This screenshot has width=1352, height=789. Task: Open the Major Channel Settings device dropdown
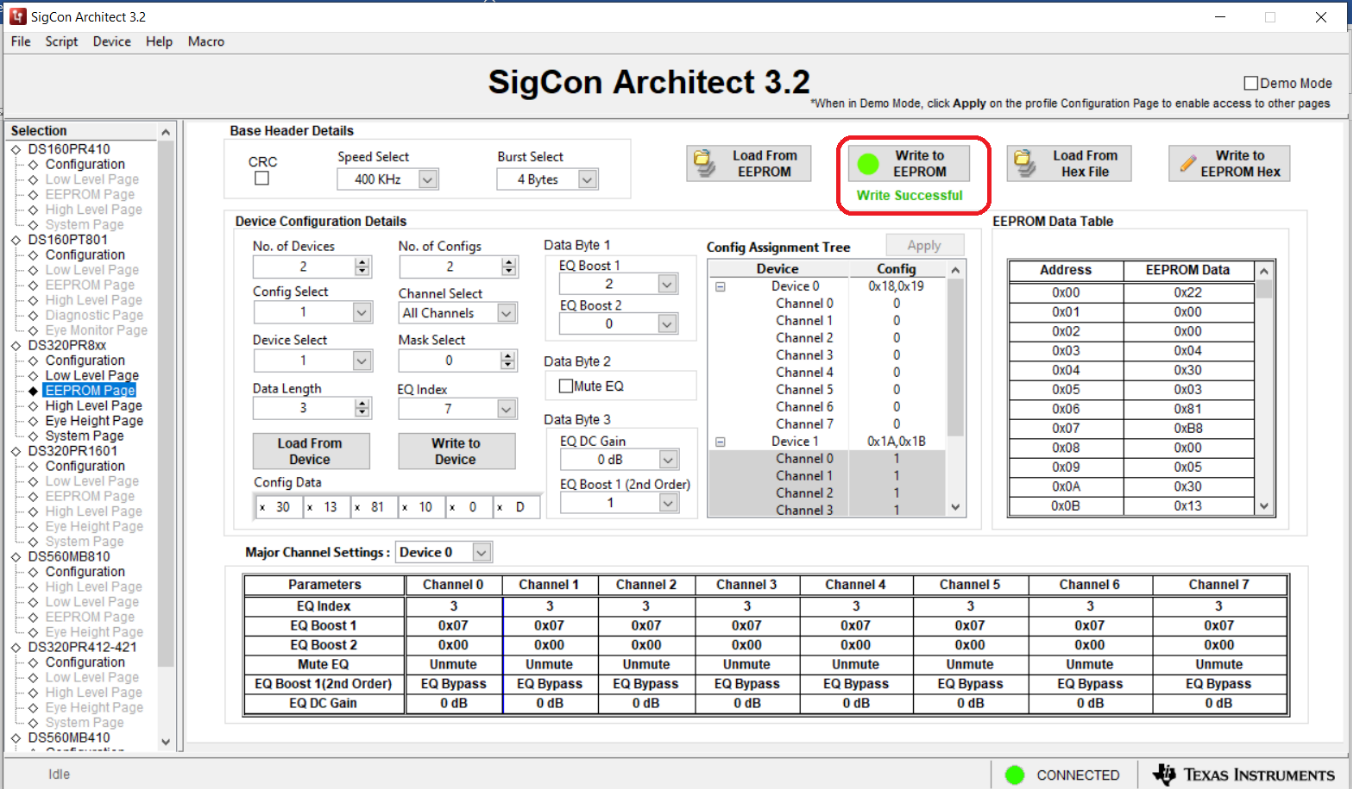[482, 552]
